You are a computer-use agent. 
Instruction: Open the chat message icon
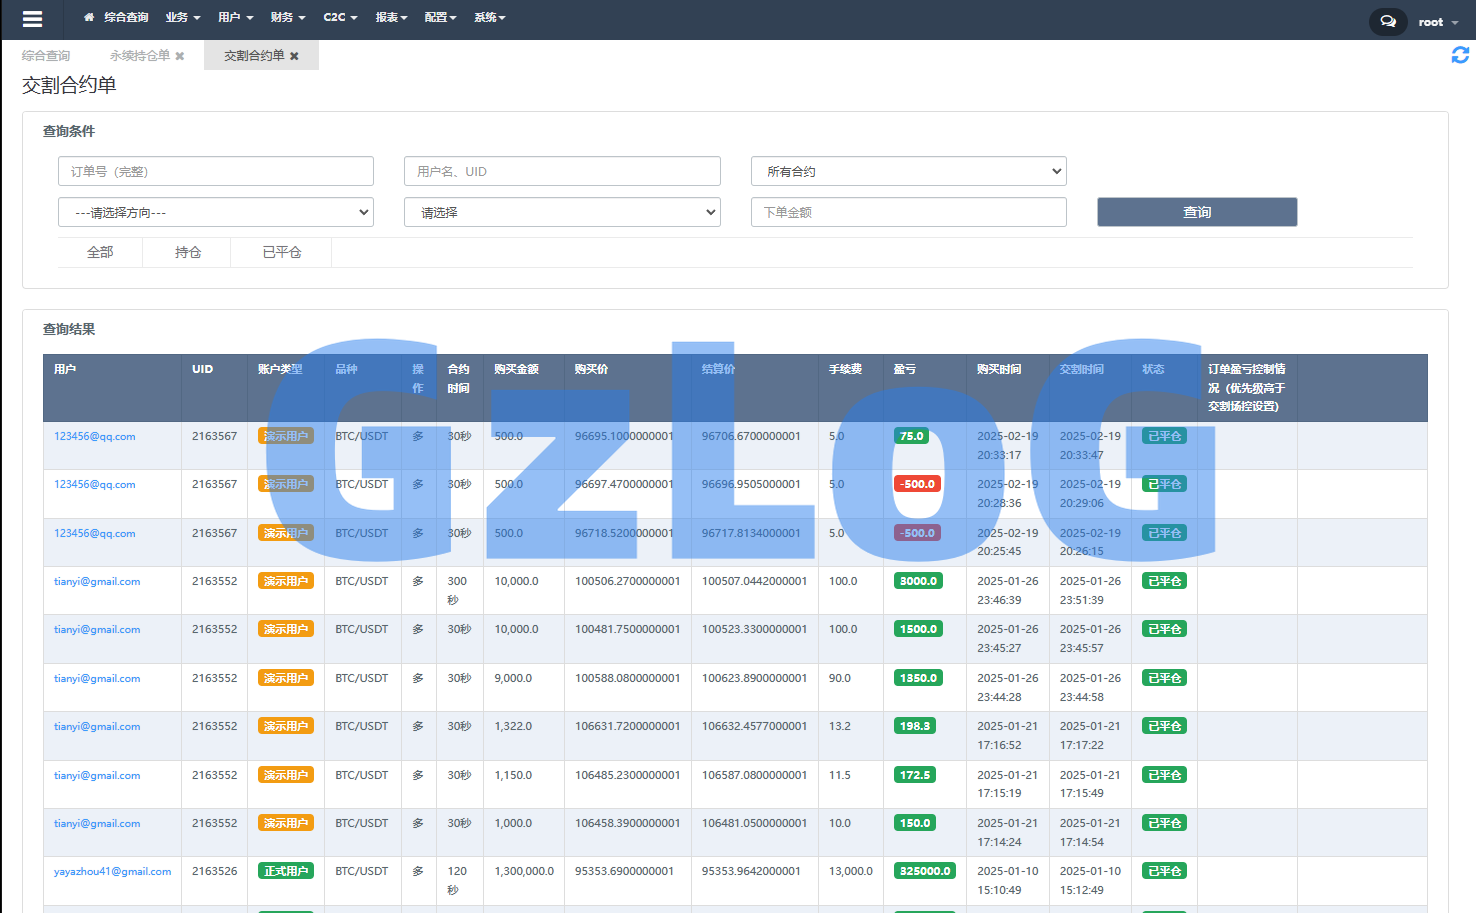click(1387, 21)
